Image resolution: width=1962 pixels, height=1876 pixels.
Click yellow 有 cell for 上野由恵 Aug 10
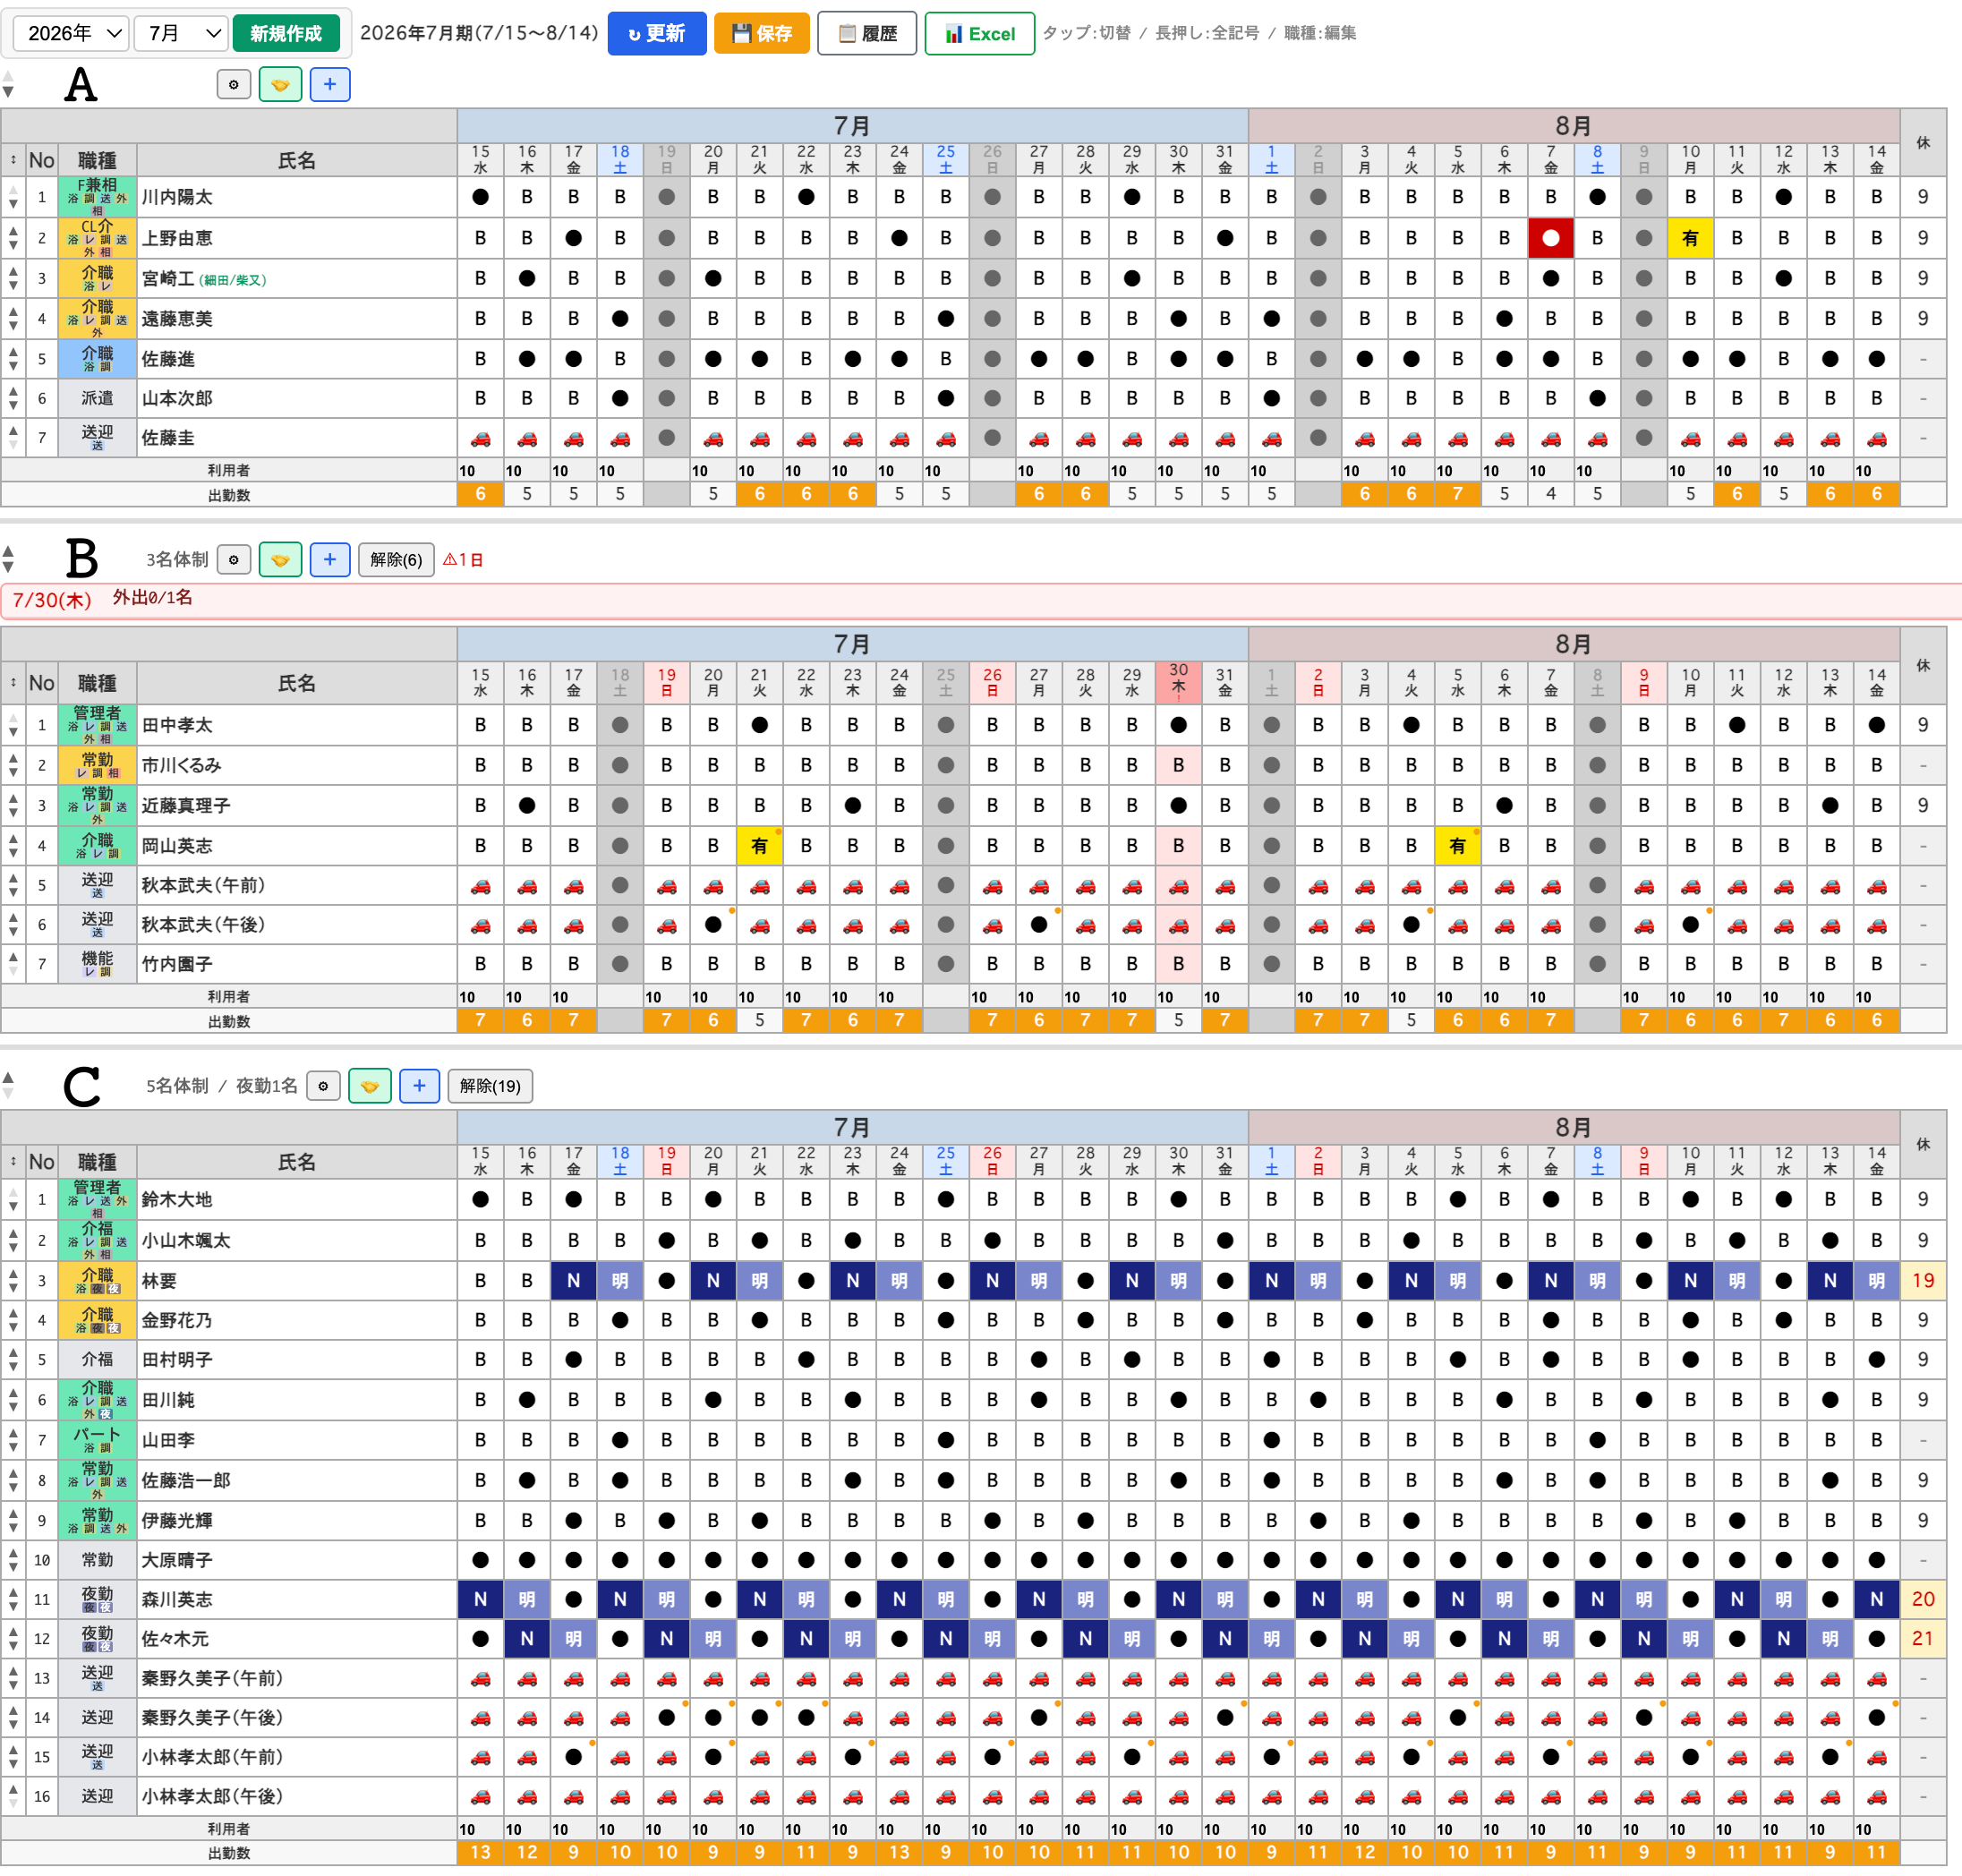coord(1690,238)
